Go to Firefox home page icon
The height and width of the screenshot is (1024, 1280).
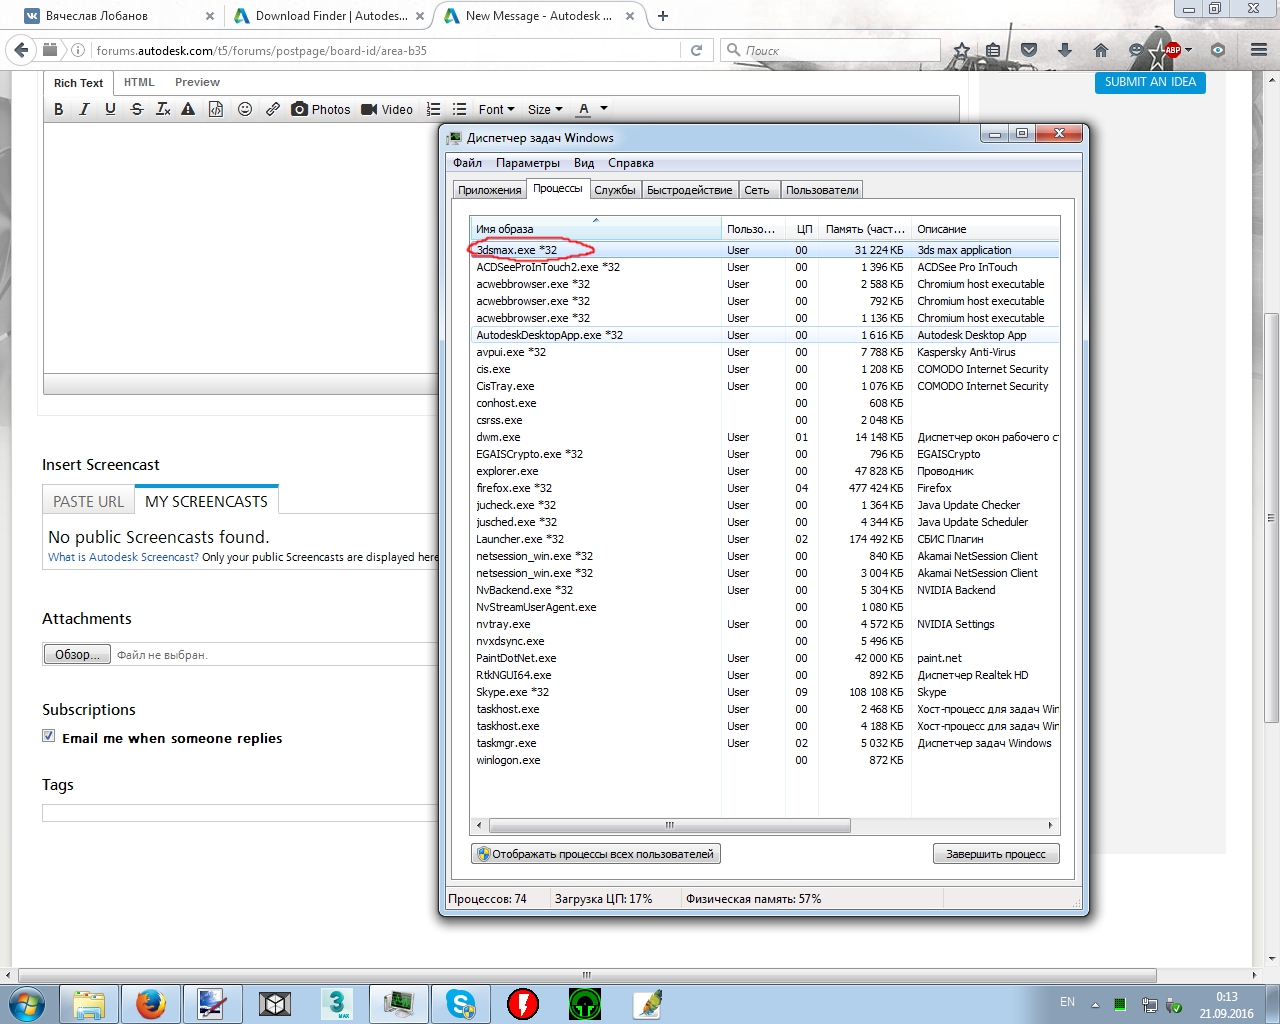1101,50
